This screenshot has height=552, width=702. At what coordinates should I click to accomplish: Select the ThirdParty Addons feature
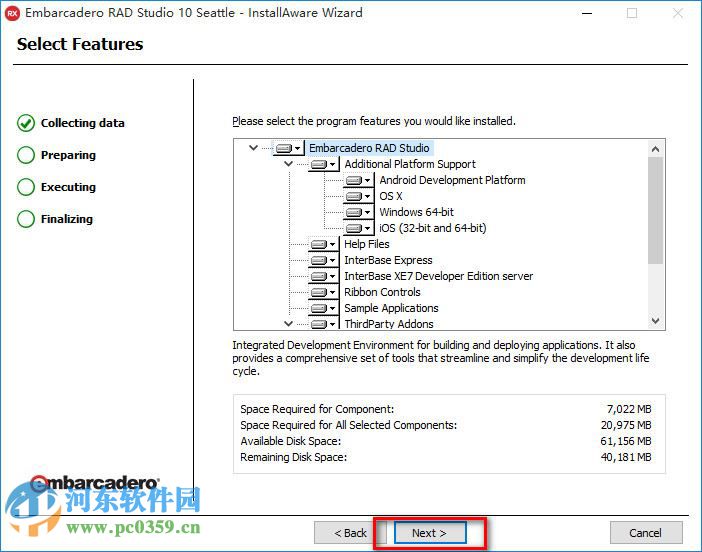point(389,324)
